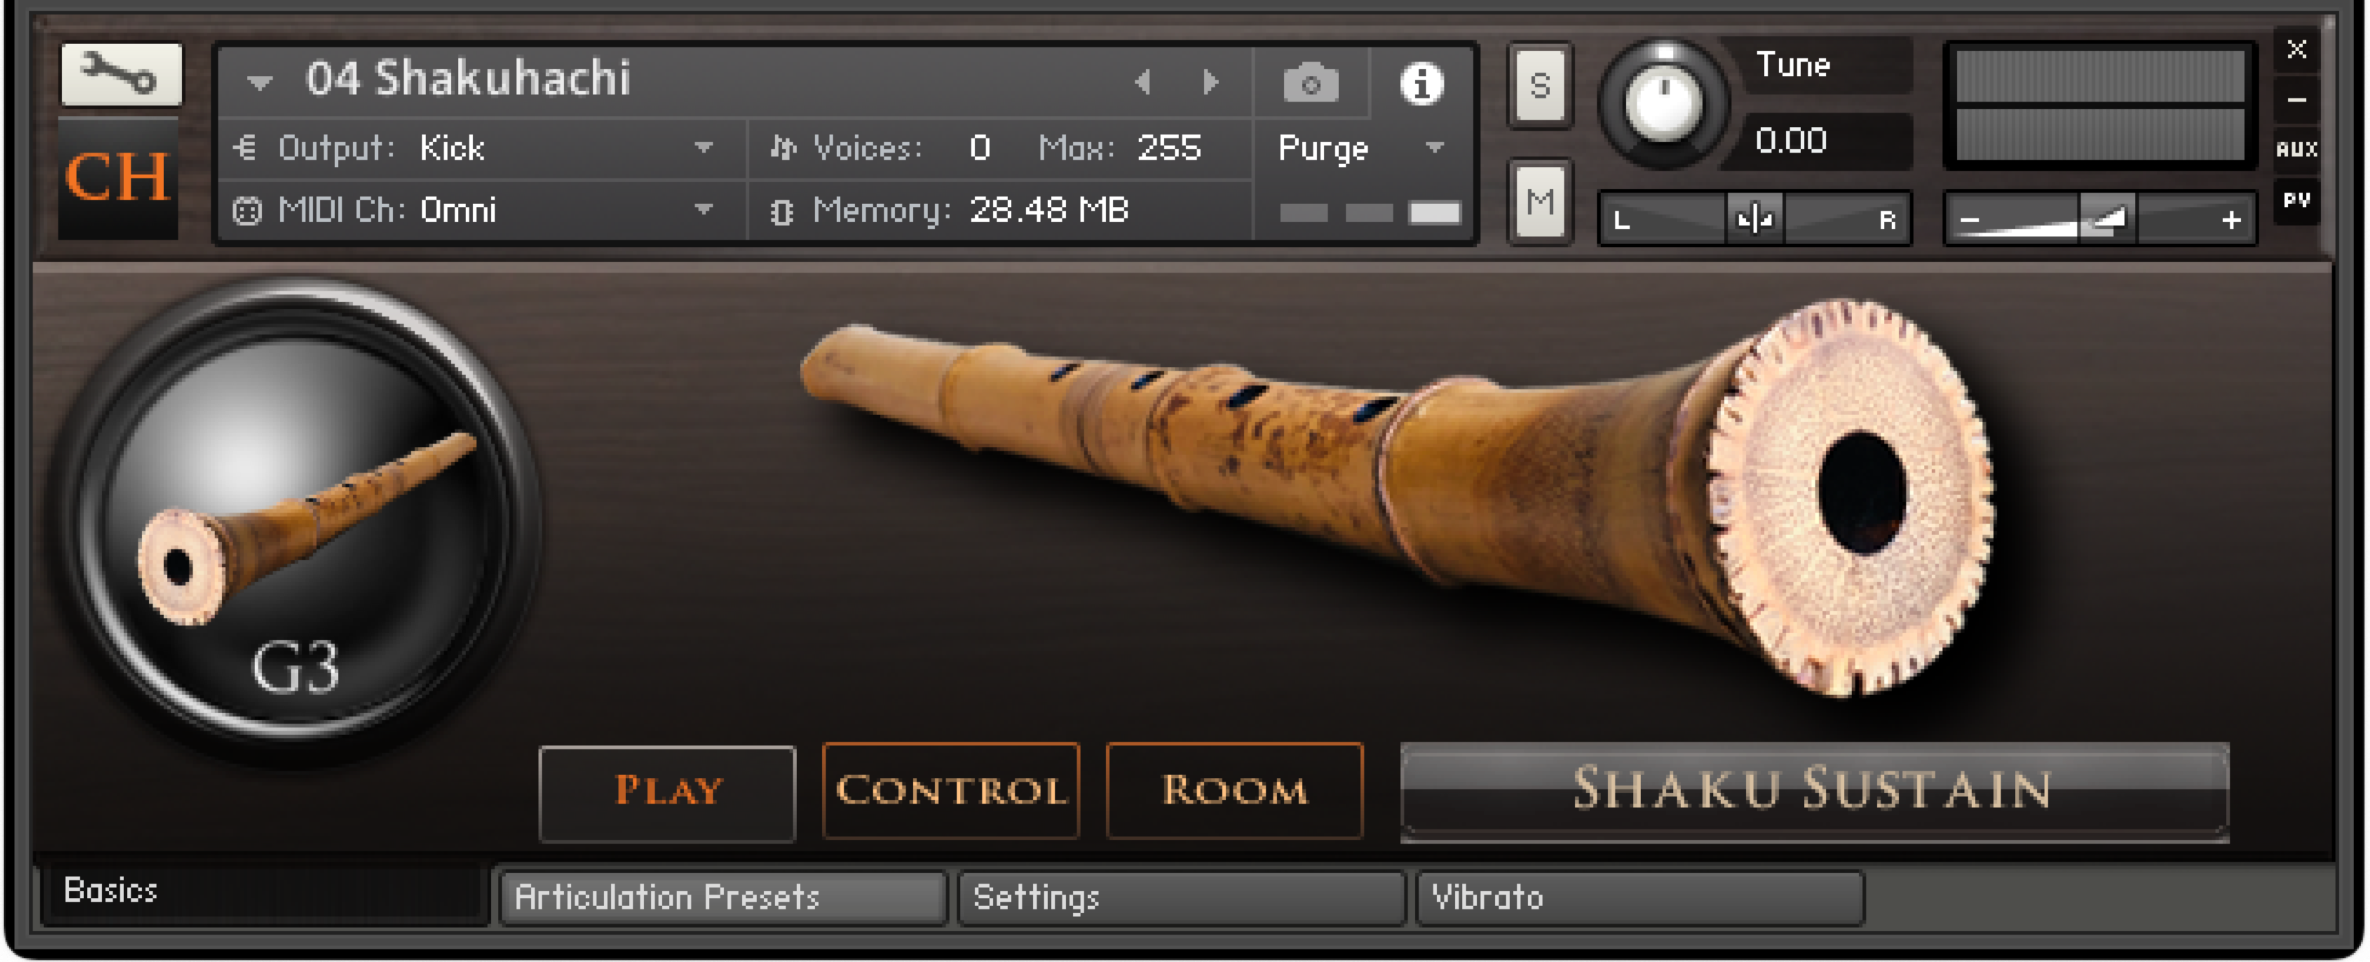Image resolution: width=2370 pixels, height=962 pixels.
Task: Click the Room button
Action: click(x=1235, y=791)
